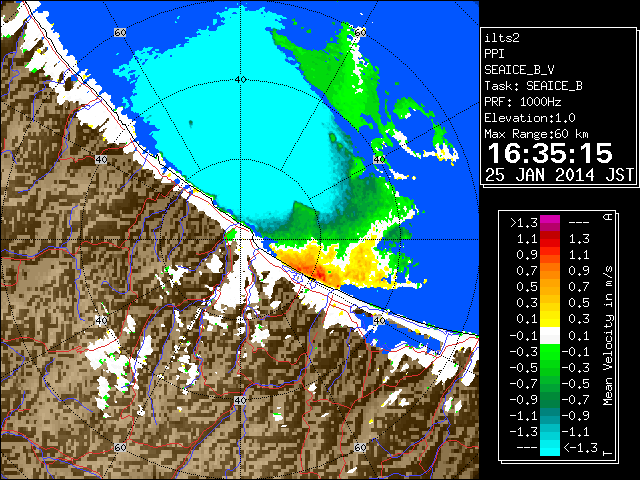Click the 'A' letter at the legend top
640x480 pixels.
click(608, 217)
